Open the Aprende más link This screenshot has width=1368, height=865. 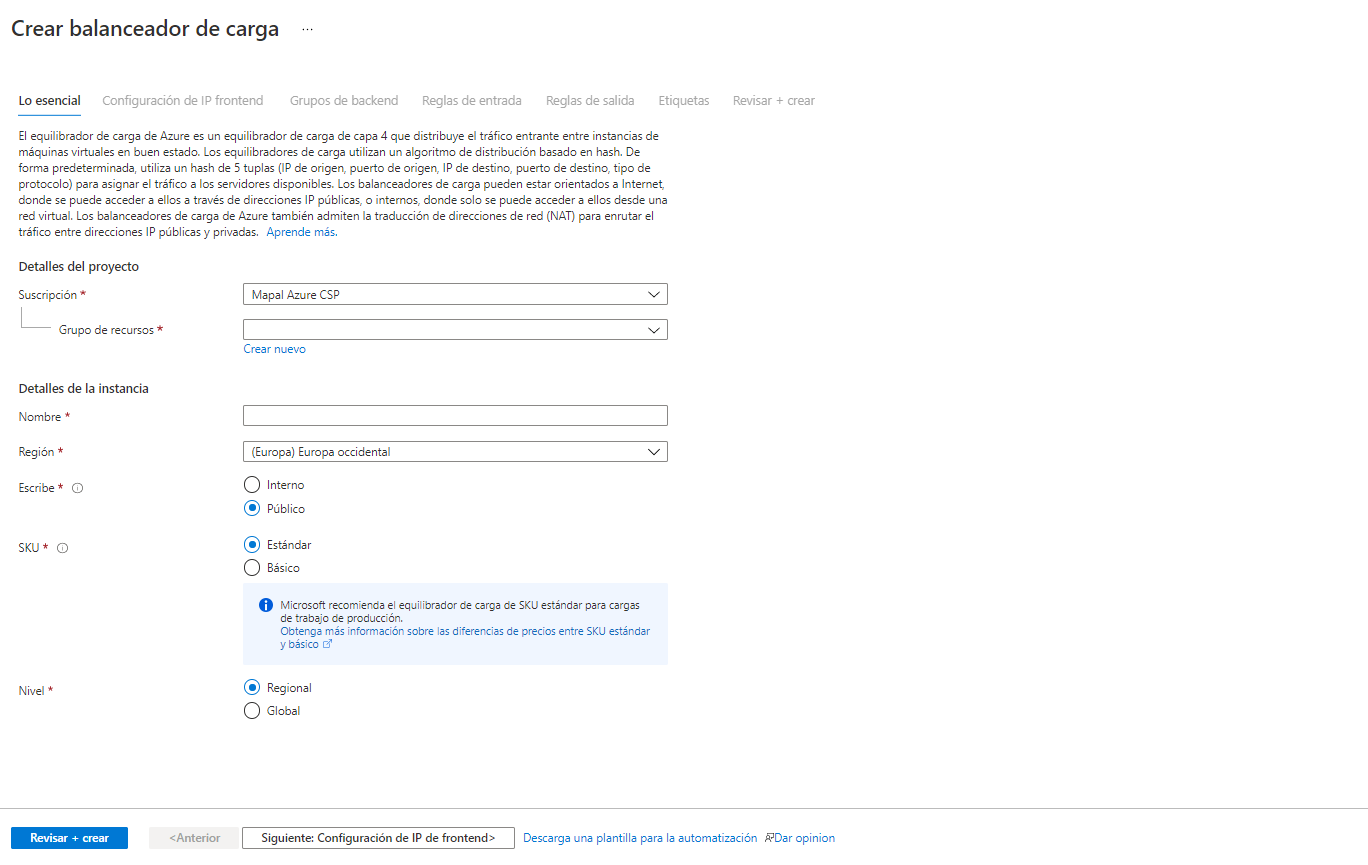[x=301, y=232]
